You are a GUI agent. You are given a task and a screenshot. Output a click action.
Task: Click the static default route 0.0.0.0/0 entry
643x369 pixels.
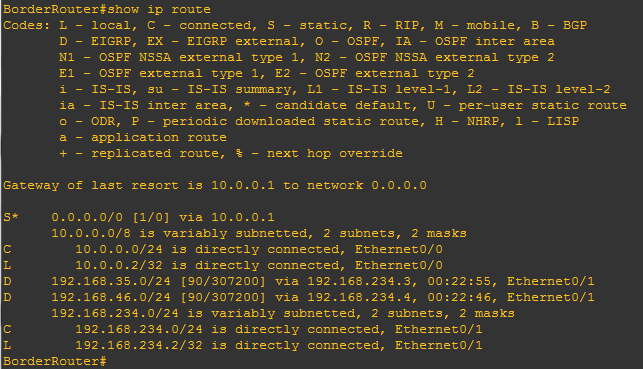139,217
